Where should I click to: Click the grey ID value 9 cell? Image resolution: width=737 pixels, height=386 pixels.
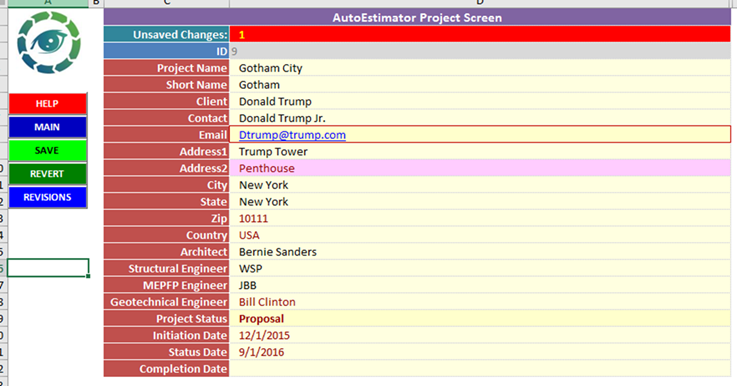(x=480, y=51)
